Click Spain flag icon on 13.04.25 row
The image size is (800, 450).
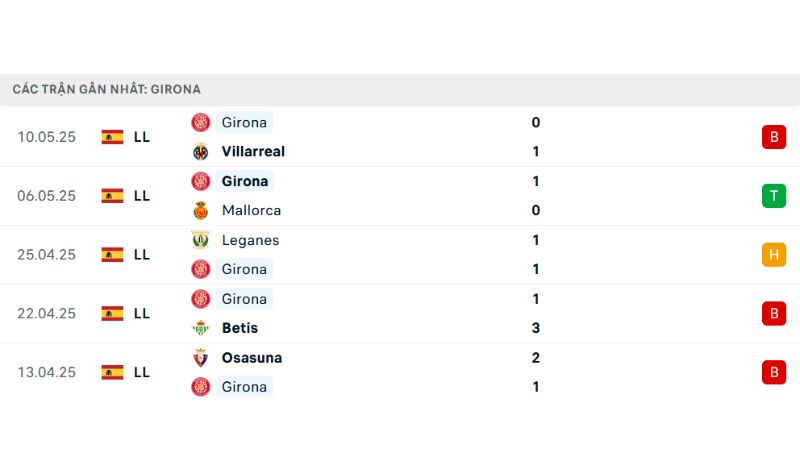coord(112,372)
